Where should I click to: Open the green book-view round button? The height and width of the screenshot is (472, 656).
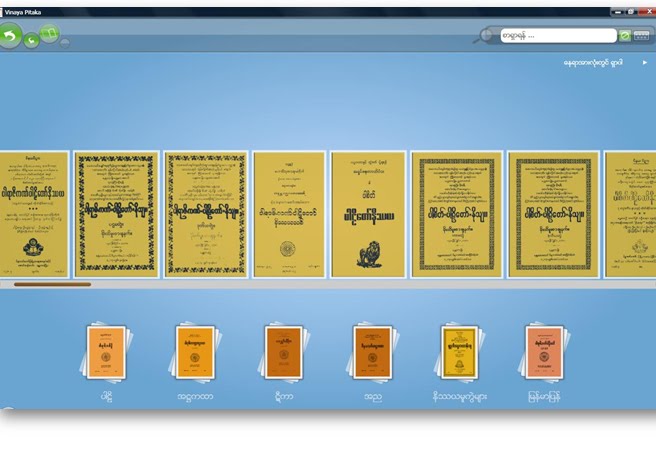[49, 33]
